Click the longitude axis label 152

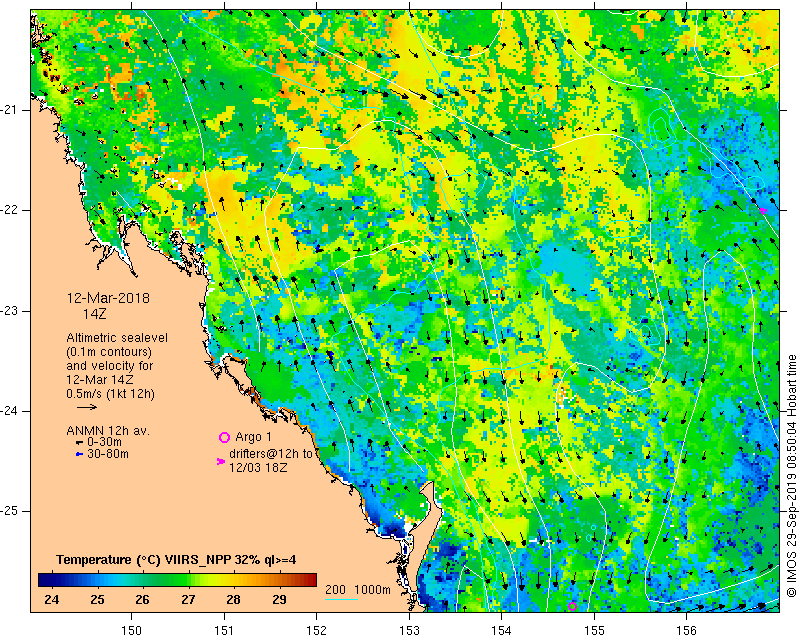pos(316,631)
